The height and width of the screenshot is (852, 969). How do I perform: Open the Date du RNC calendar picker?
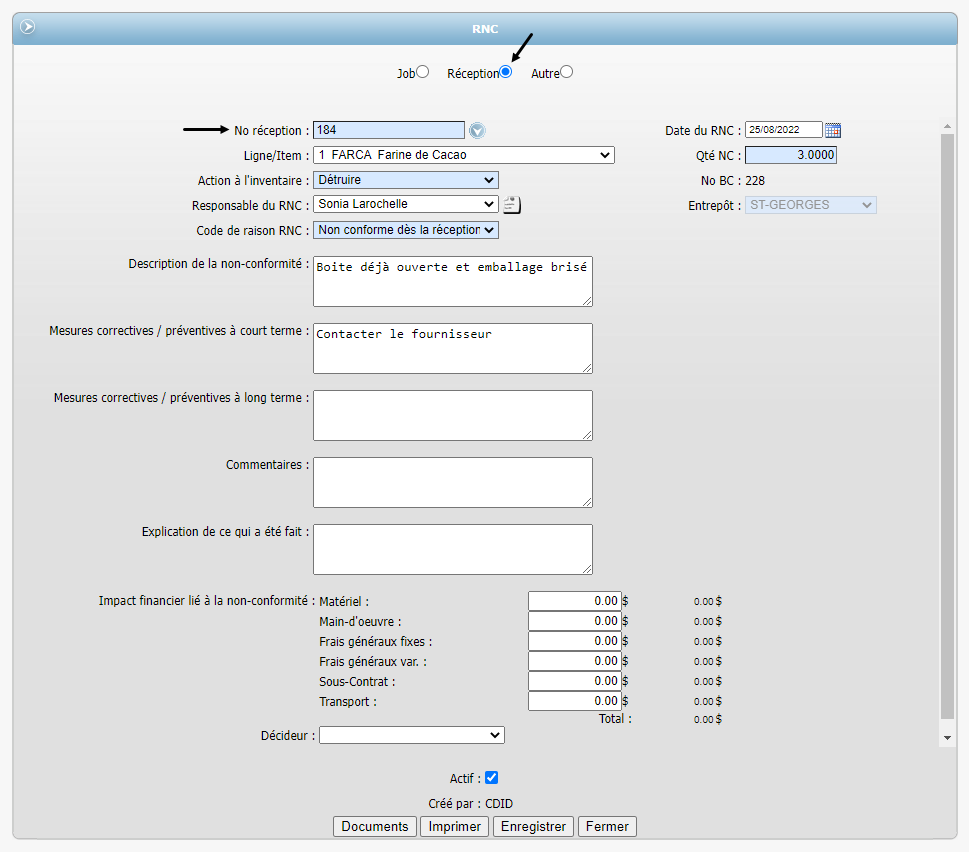coord(833,130)
